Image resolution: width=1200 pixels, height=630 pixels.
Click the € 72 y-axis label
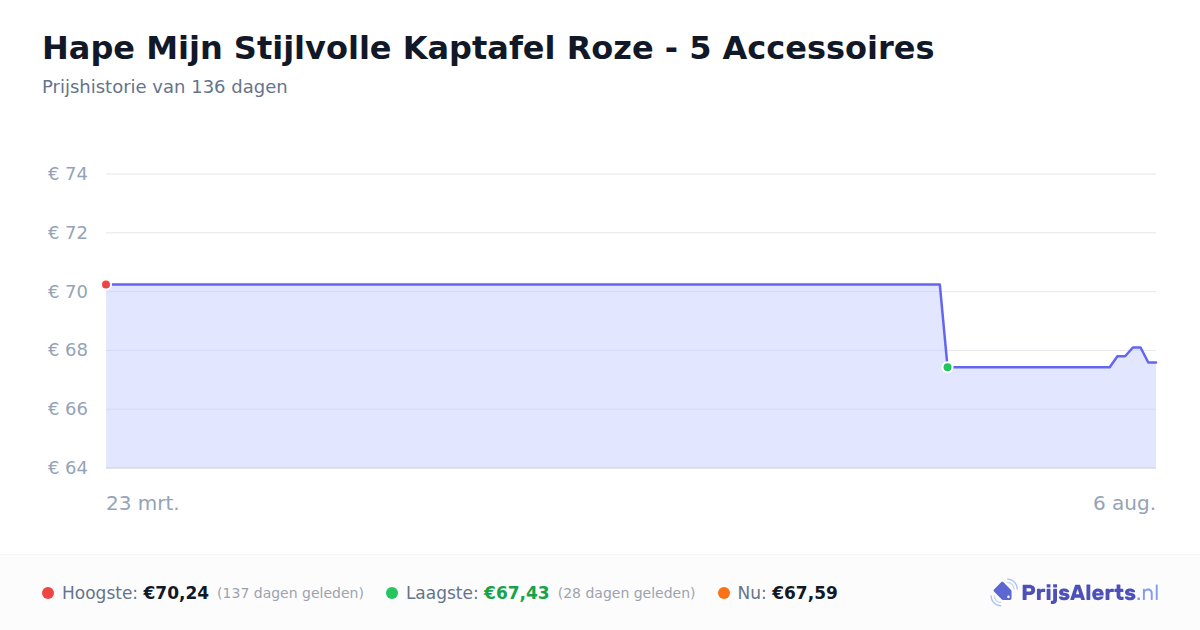pos(68,233)
